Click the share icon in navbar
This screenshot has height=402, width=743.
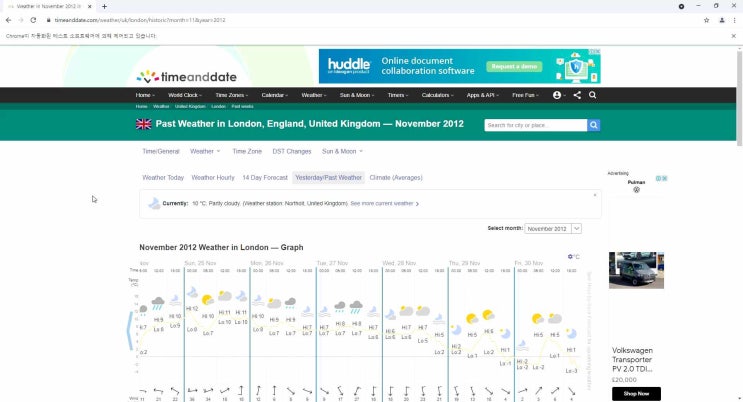577,95
